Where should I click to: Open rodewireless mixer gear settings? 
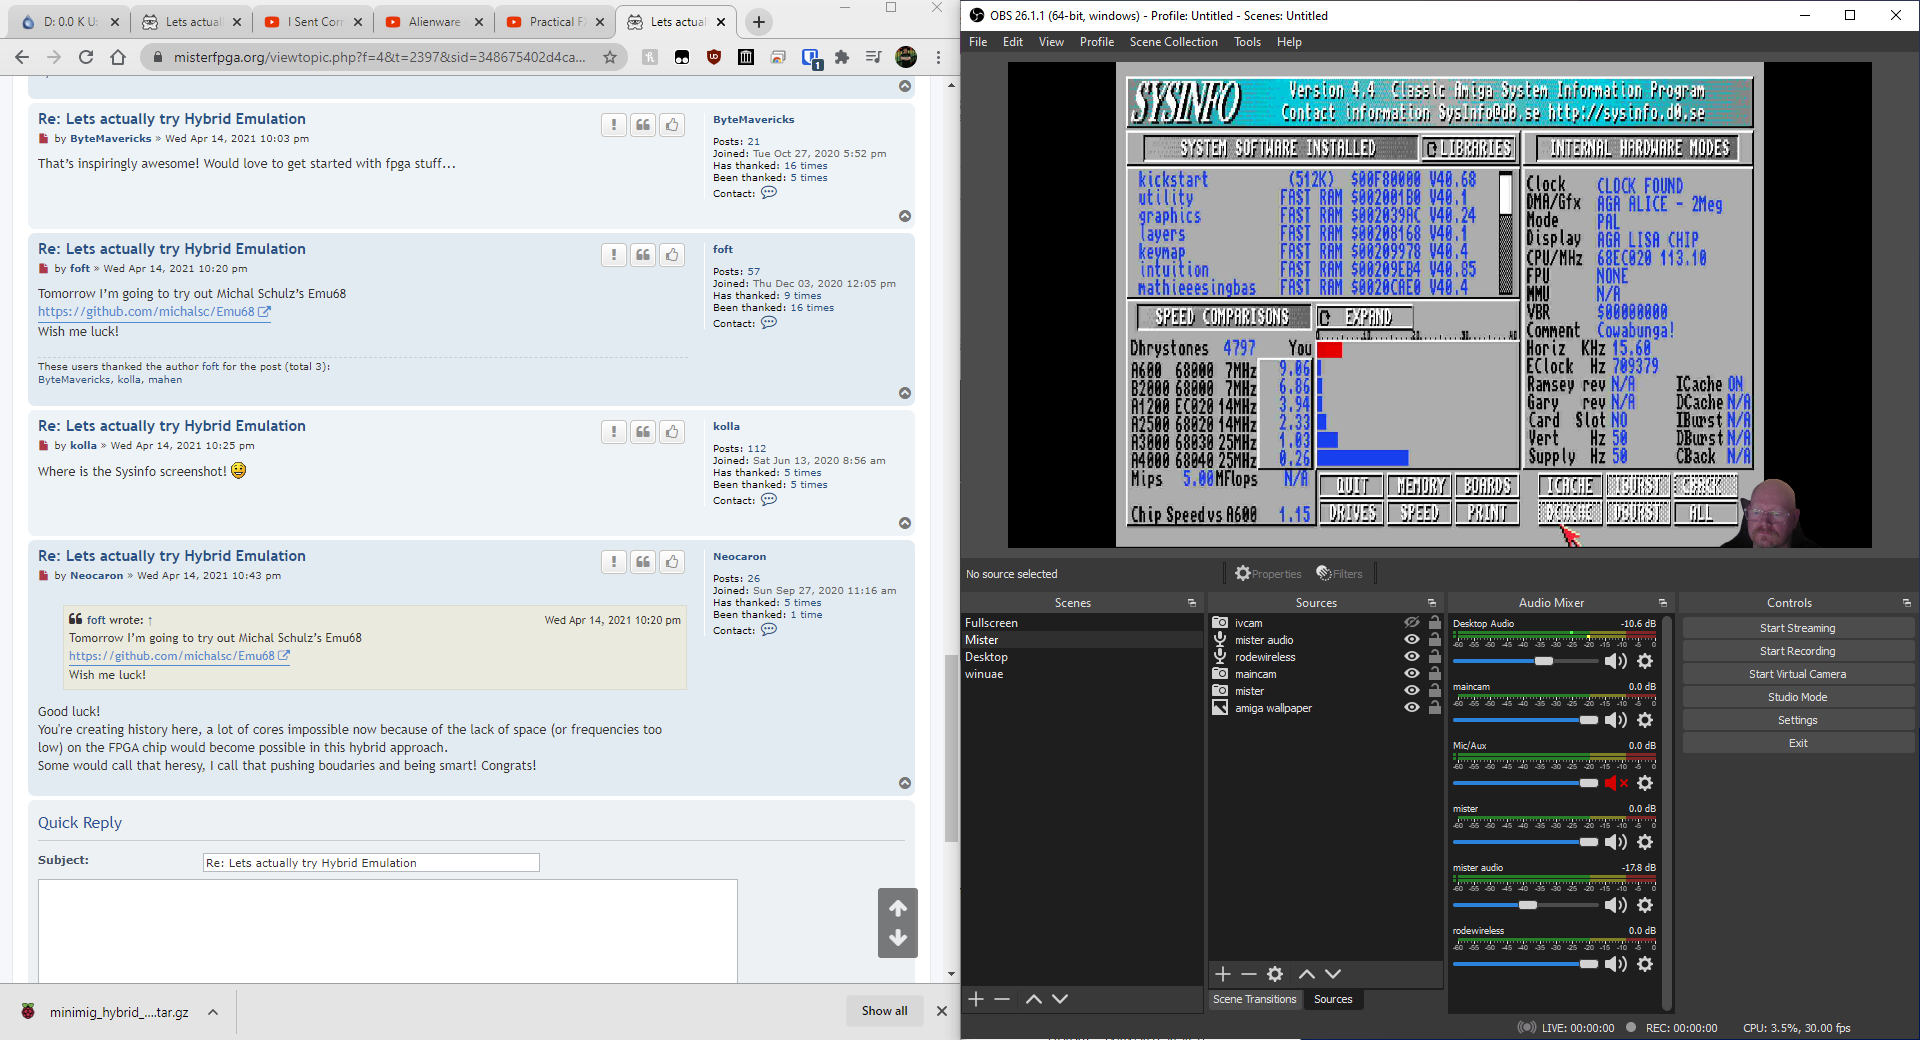[x=1645, y=964]
